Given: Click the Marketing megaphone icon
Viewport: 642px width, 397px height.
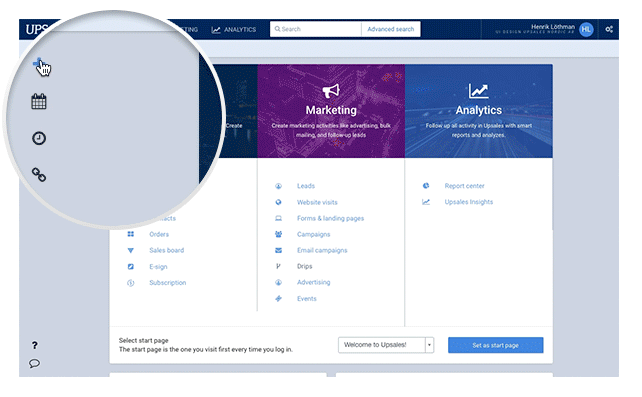Looking at the screenshot, I should coord(331,91).
